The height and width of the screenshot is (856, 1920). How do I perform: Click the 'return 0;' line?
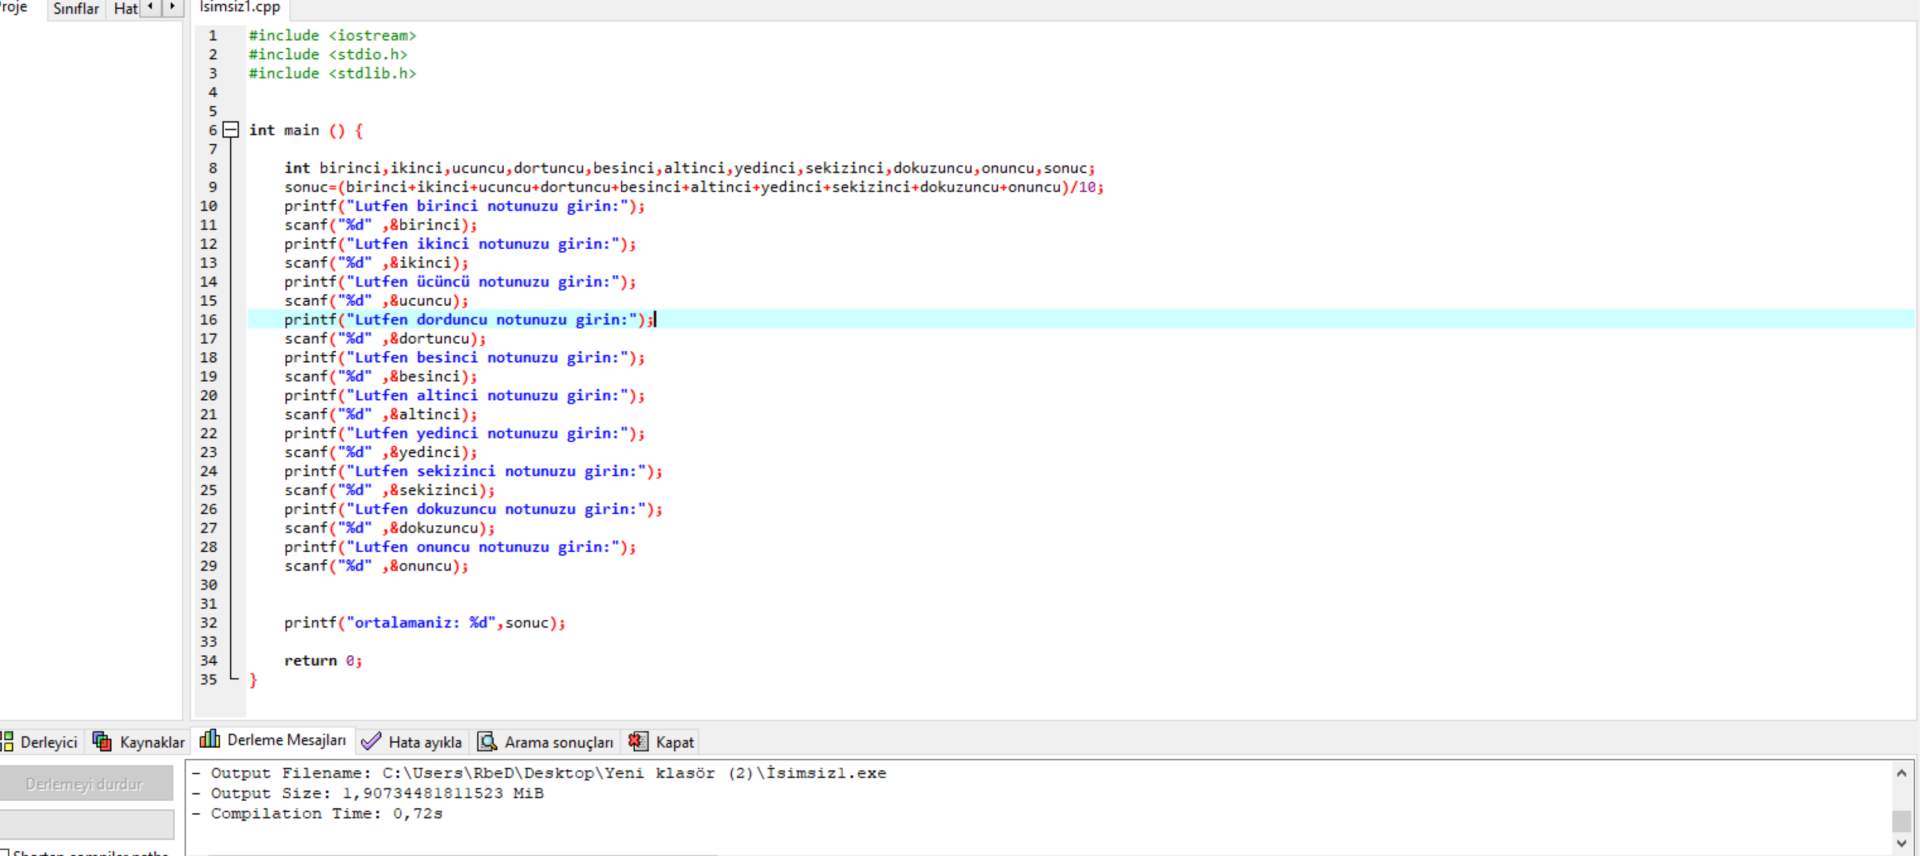click(323, 661)
